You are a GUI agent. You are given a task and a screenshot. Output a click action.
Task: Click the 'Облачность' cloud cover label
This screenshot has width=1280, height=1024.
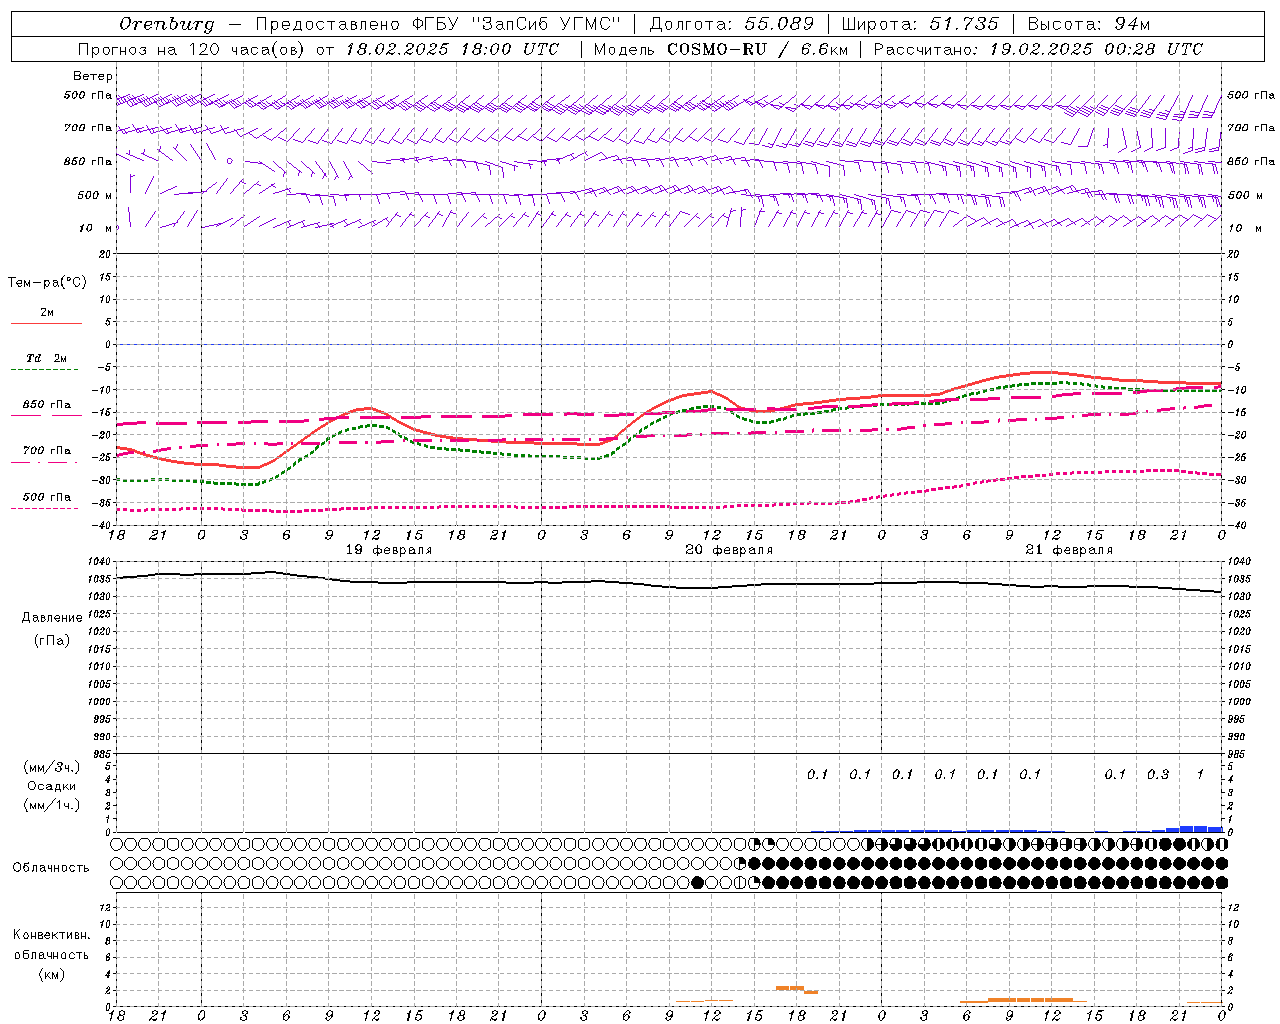tap(51, 868)
